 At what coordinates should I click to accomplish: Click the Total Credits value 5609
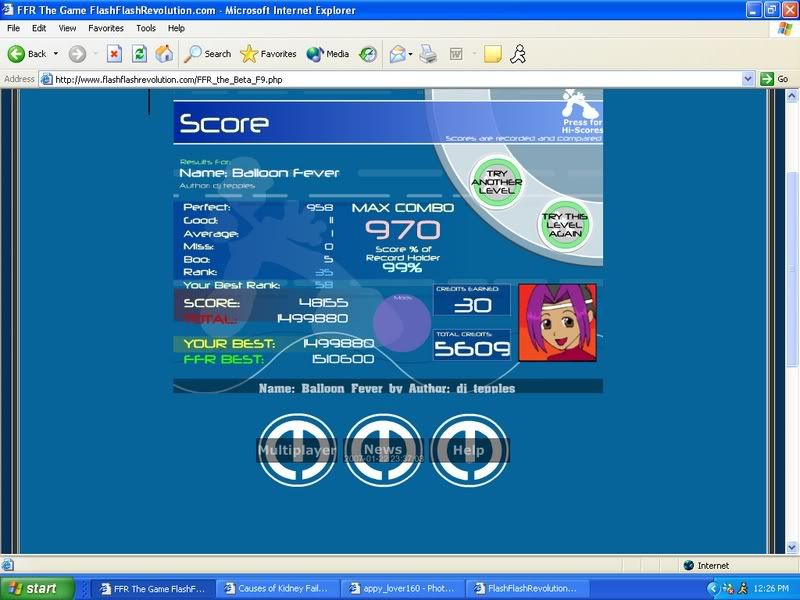pyautogui.click(x=472, y=348)
